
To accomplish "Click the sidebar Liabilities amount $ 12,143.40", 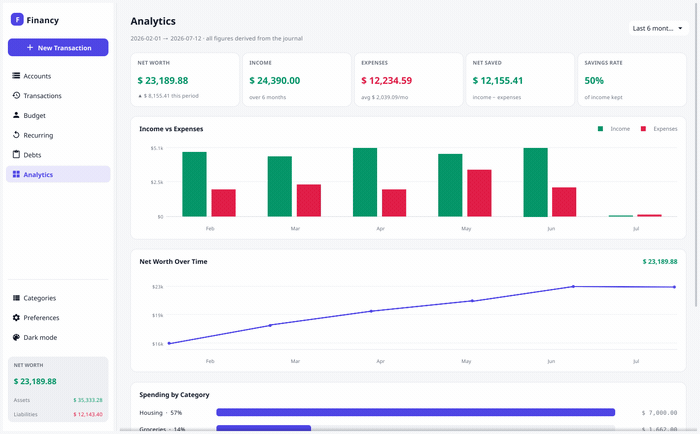I will click(88, 414).
